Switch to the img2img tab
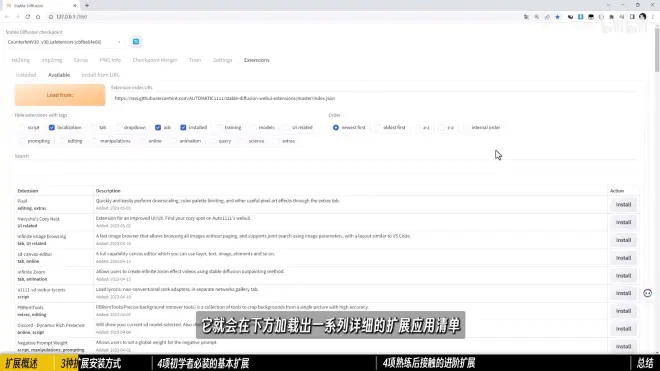660x371 pixels. (x=52, y=60)
